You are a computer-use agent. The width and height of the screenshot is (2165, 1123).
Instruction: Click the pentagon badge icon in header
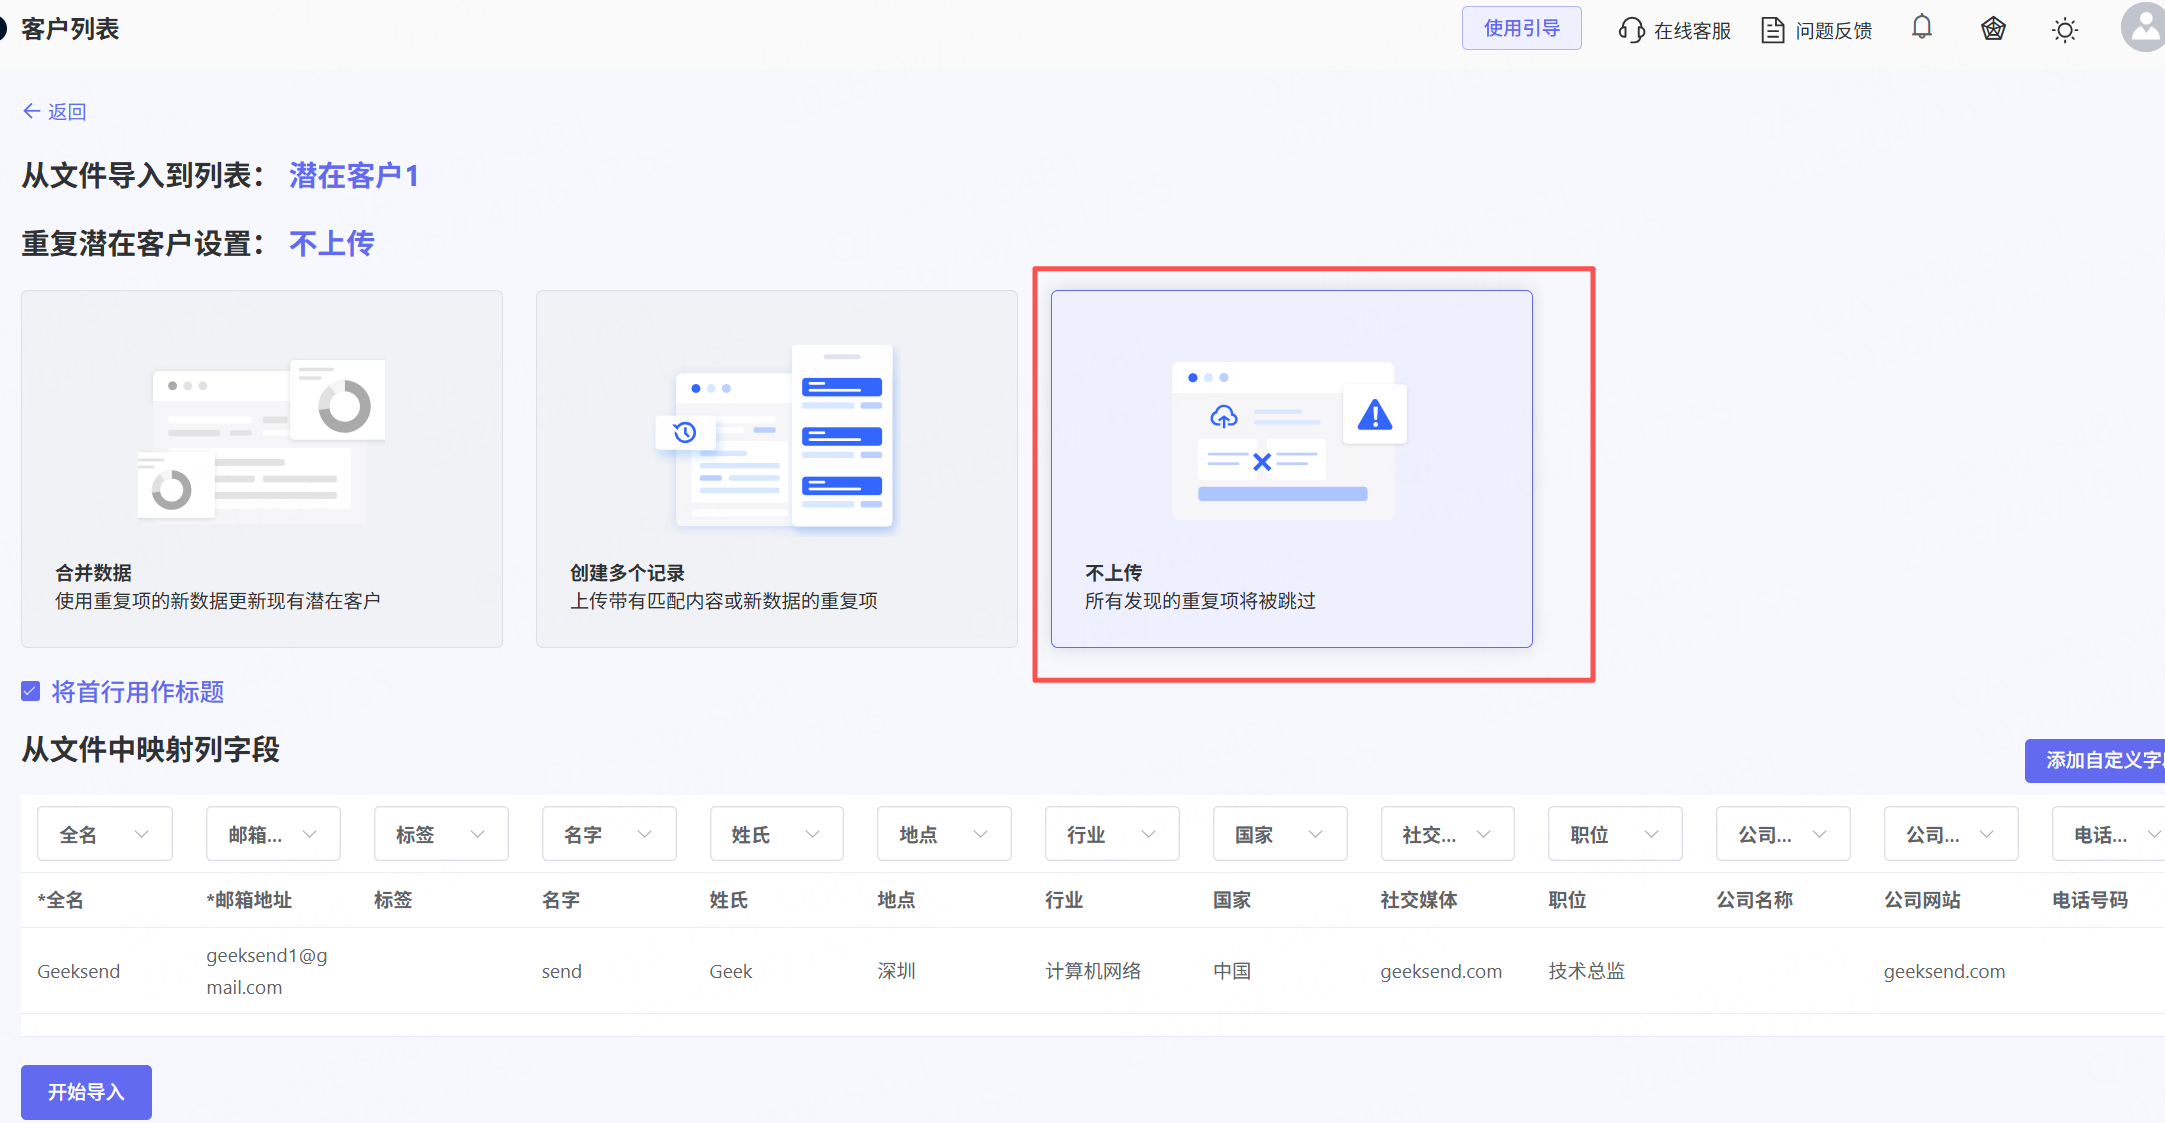1993,29
